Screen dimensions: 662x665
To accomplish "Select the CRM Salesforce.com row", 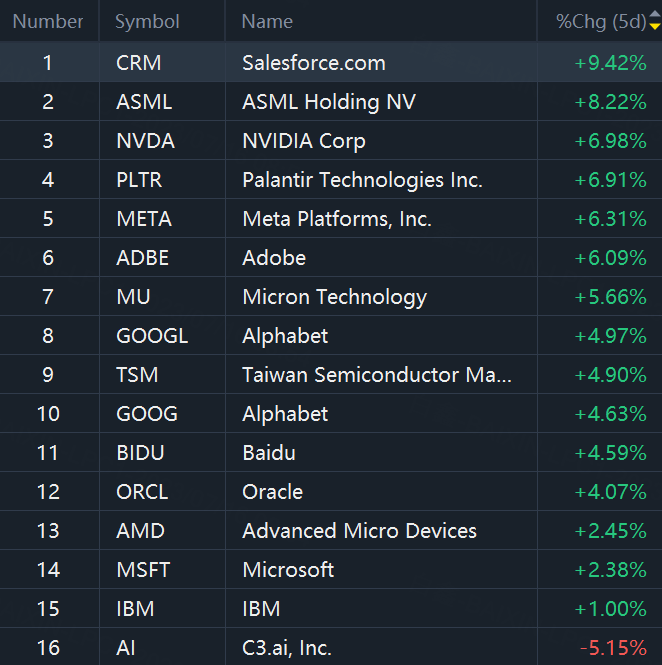I will tap(313, 63).
